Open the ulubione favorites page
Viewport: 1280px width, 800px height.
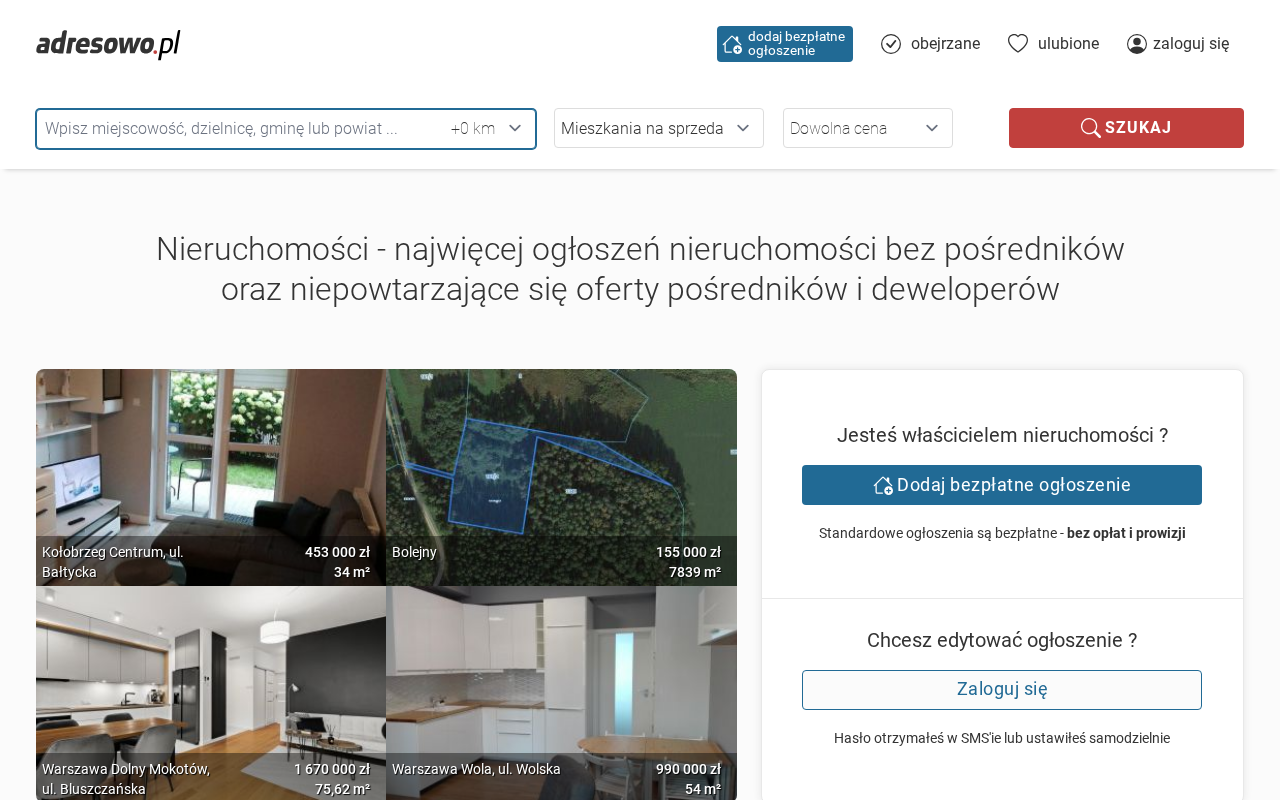point(1068,44)
